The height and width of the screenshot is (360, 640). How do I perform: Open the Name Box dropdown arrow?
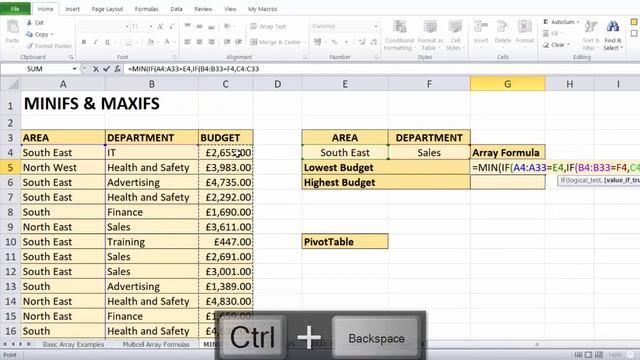(x=74, y=69)
